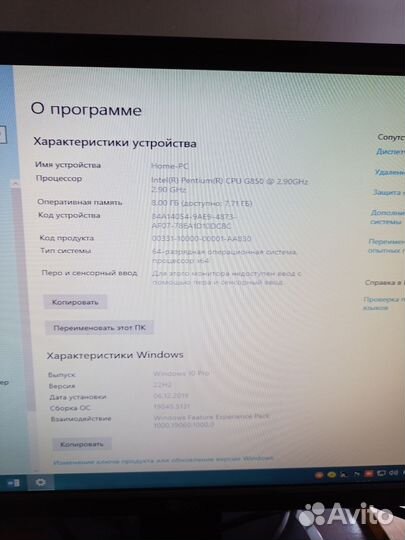Open the Защита системы link
The width and height of the screenshot is (405, 540).
(388, 193)
